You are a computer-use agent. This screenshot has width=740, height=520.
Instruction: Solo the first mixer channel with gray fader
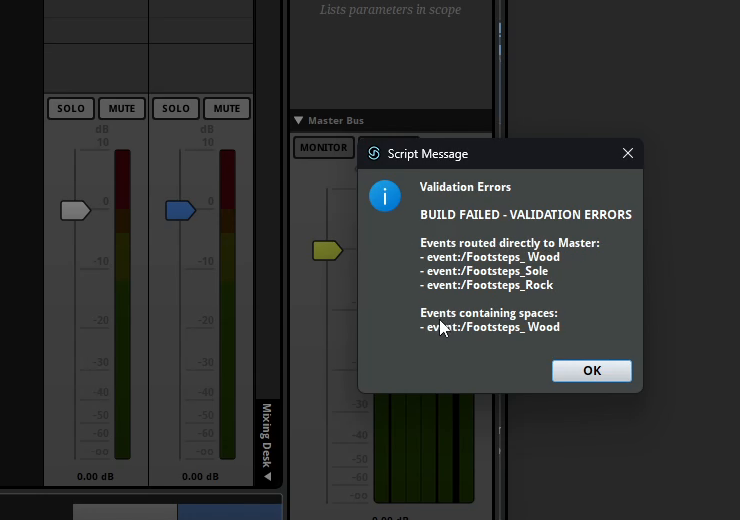pyautogui.click(x=71, y=109)
